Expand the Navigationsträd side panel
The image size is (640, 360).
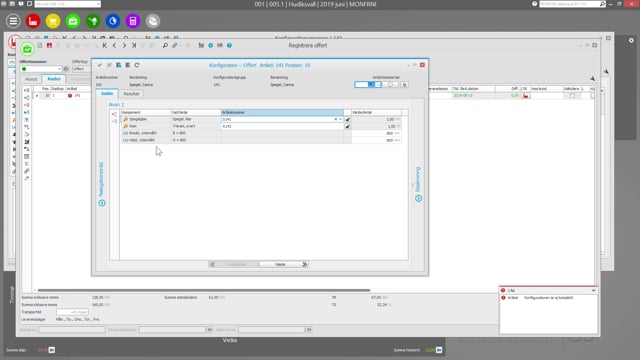[102, 203]
